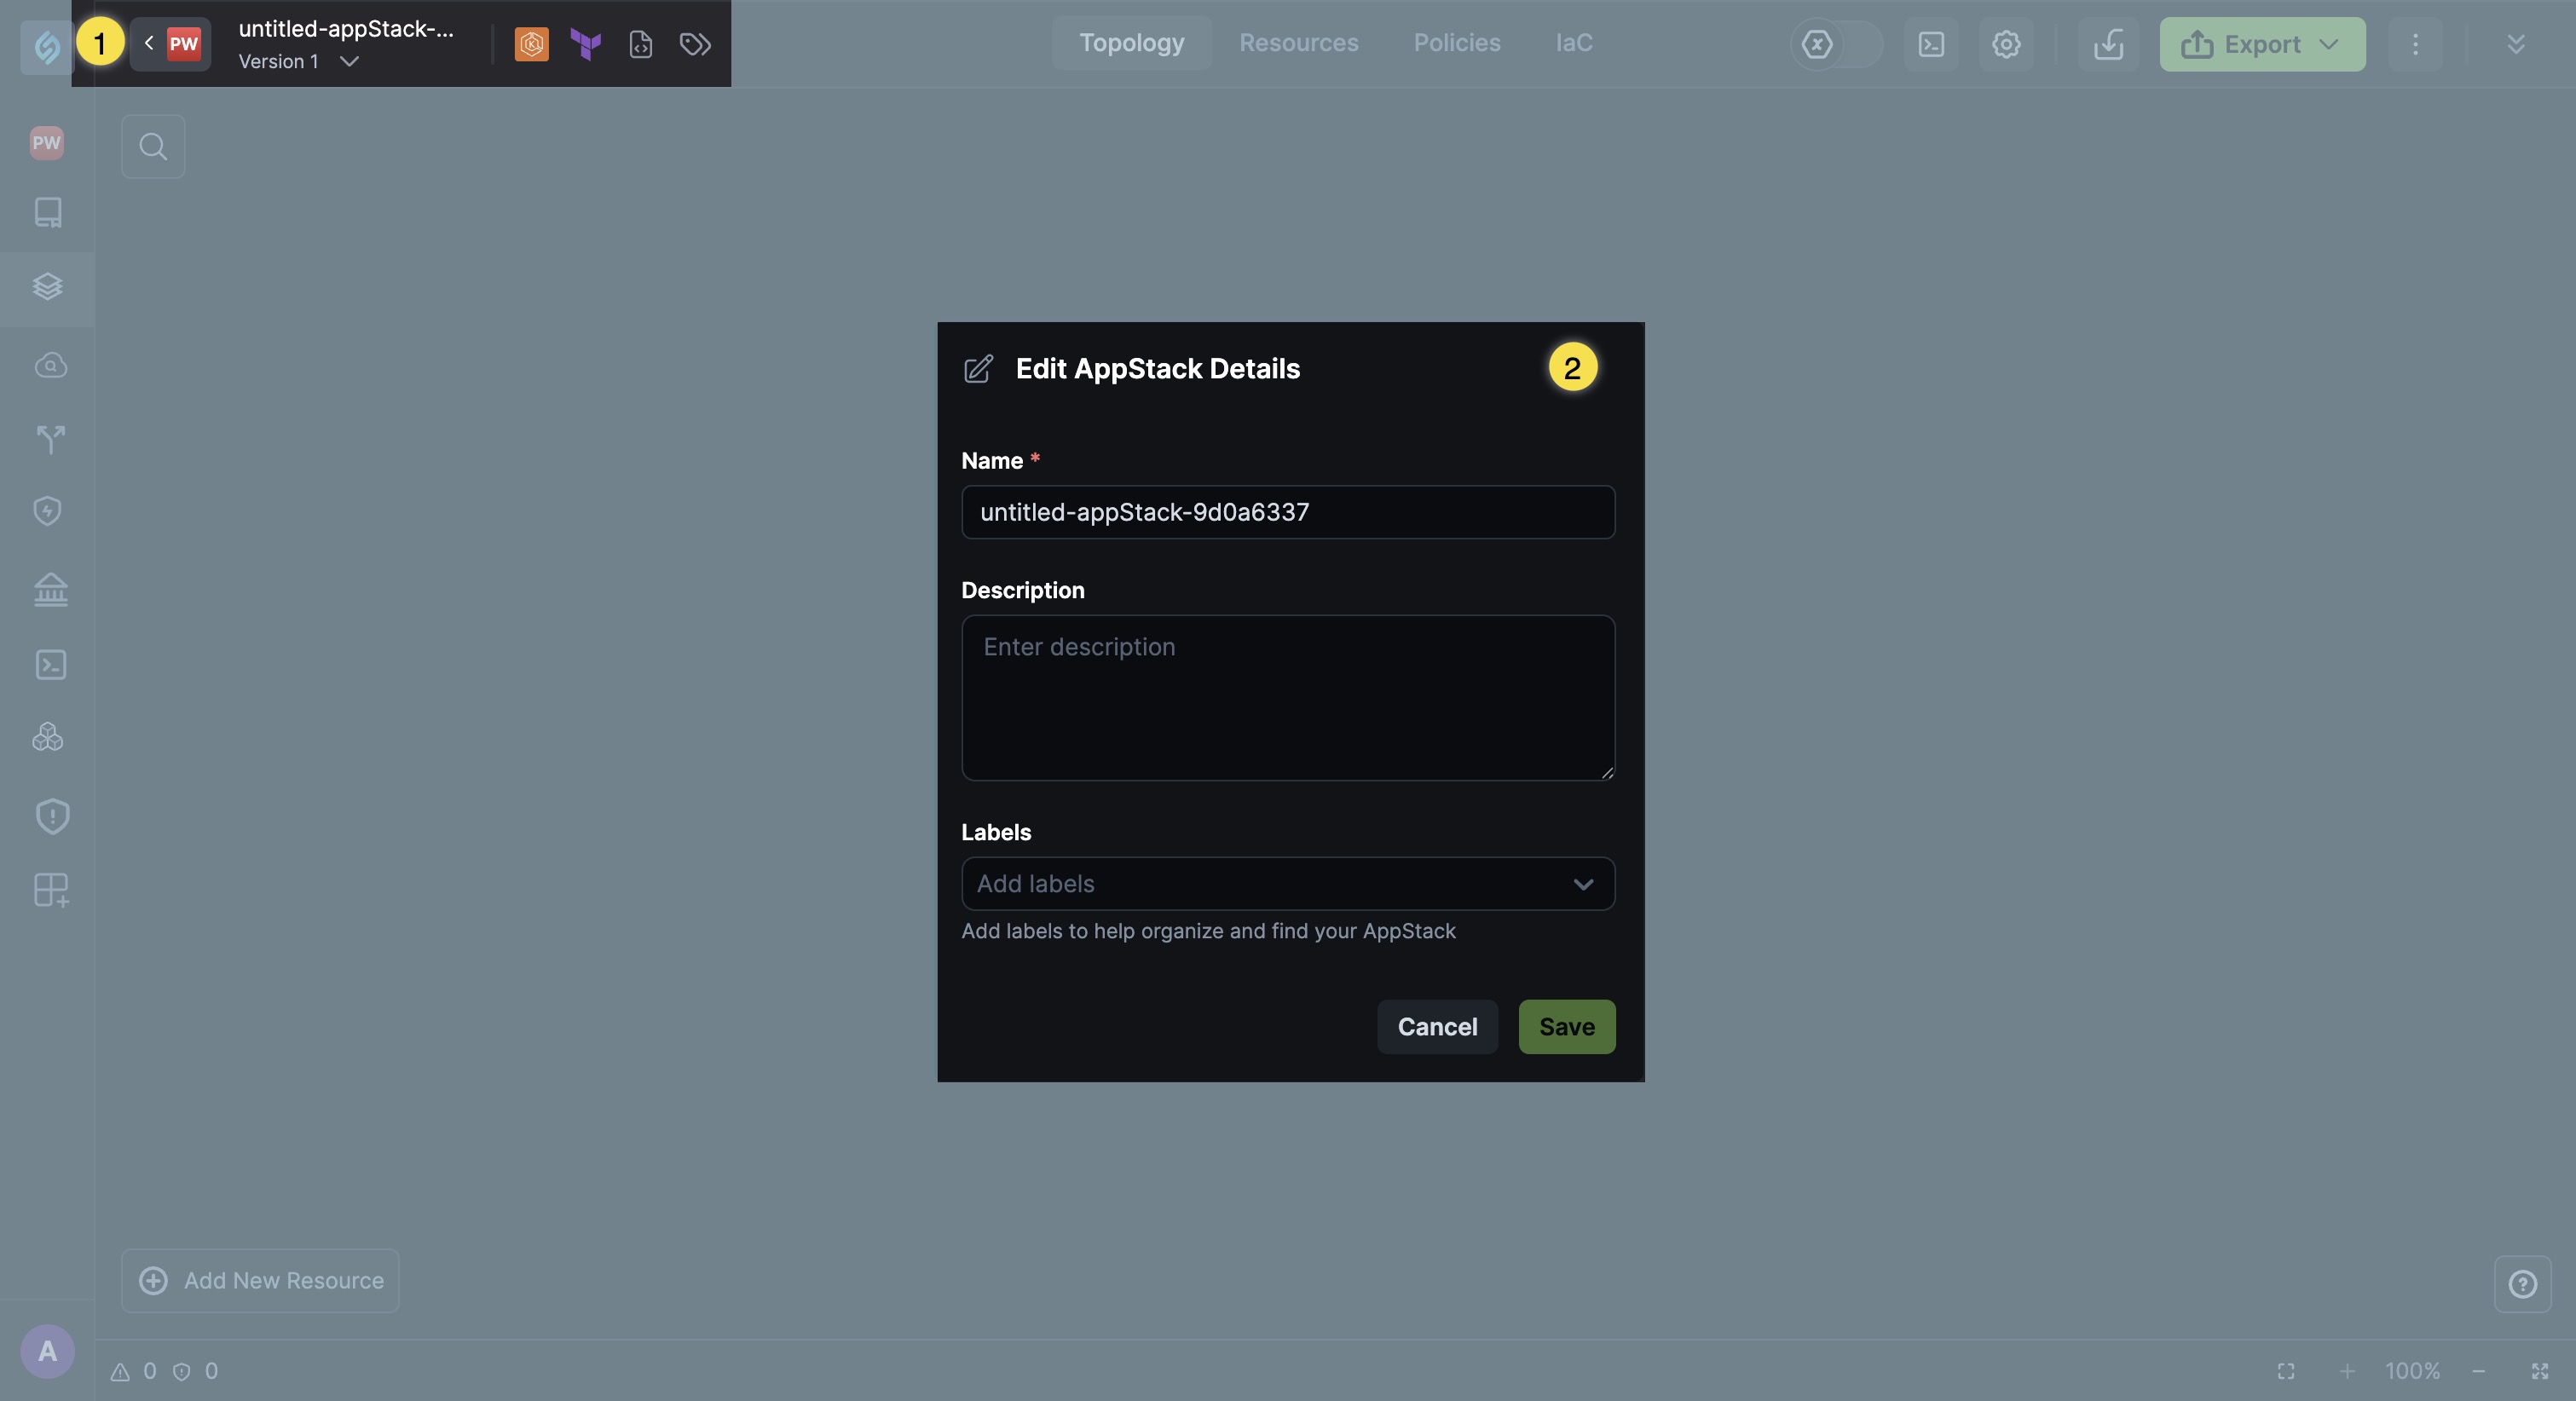The width and height of the screenshot is (2576, 1401).
Task: Click the fullscreen expand icon
Action: [x=2539, y=1371]
